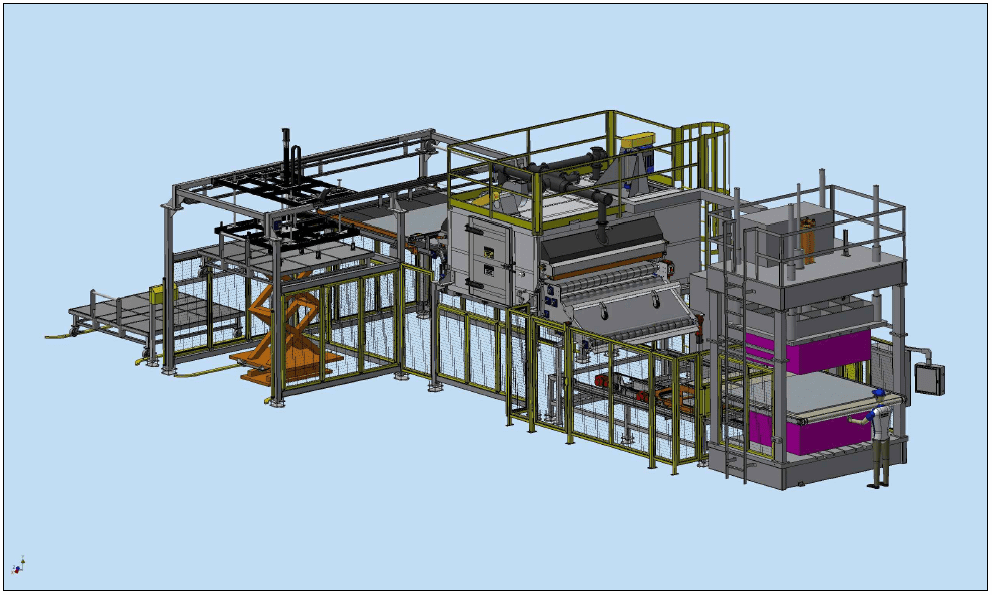Image resolution: width=992 pixels, height=595 pixels.
Task: Select the blue vertical drive motor unit
Action: point(648,167)
